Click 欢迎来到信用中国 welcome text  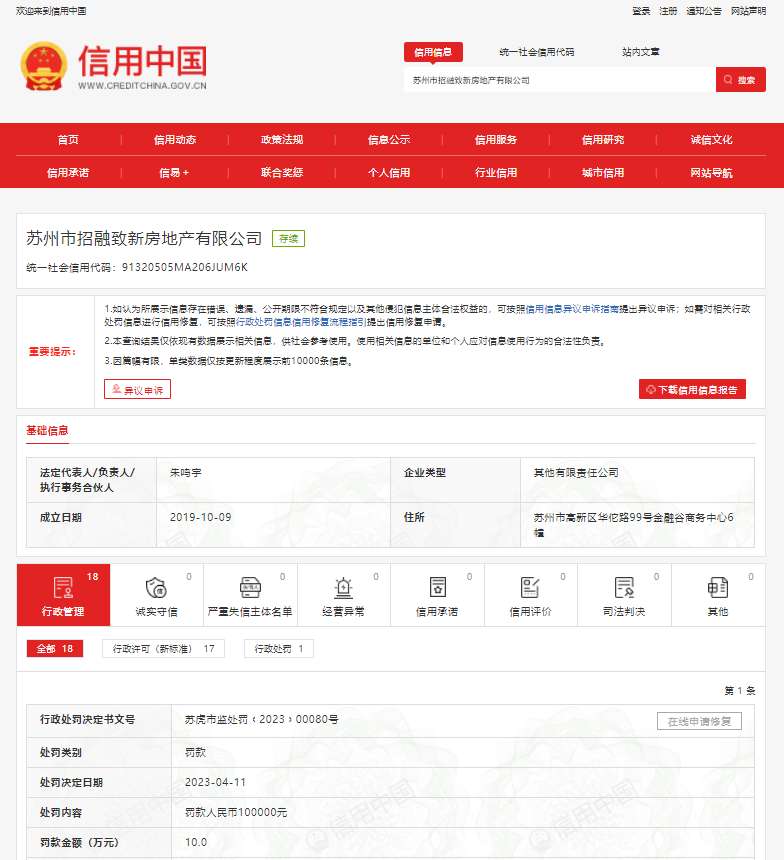tap(51, 11)
